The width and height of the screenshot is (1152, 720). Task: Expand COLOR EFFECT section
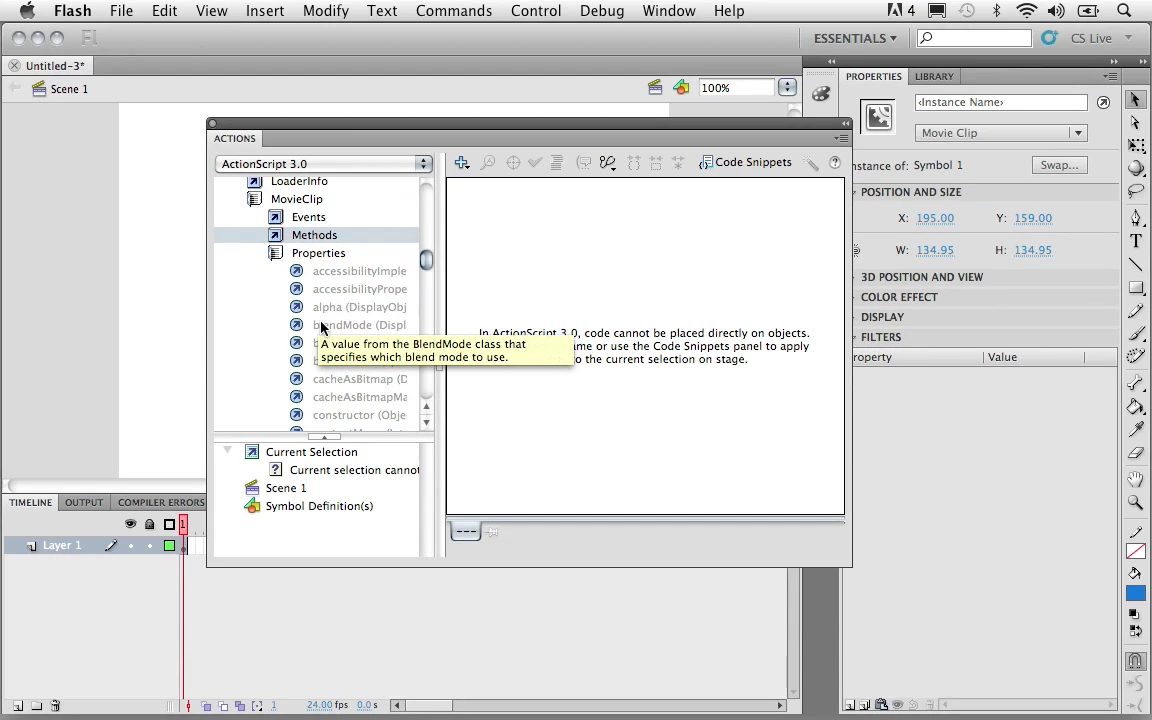(x=899, y=297)
